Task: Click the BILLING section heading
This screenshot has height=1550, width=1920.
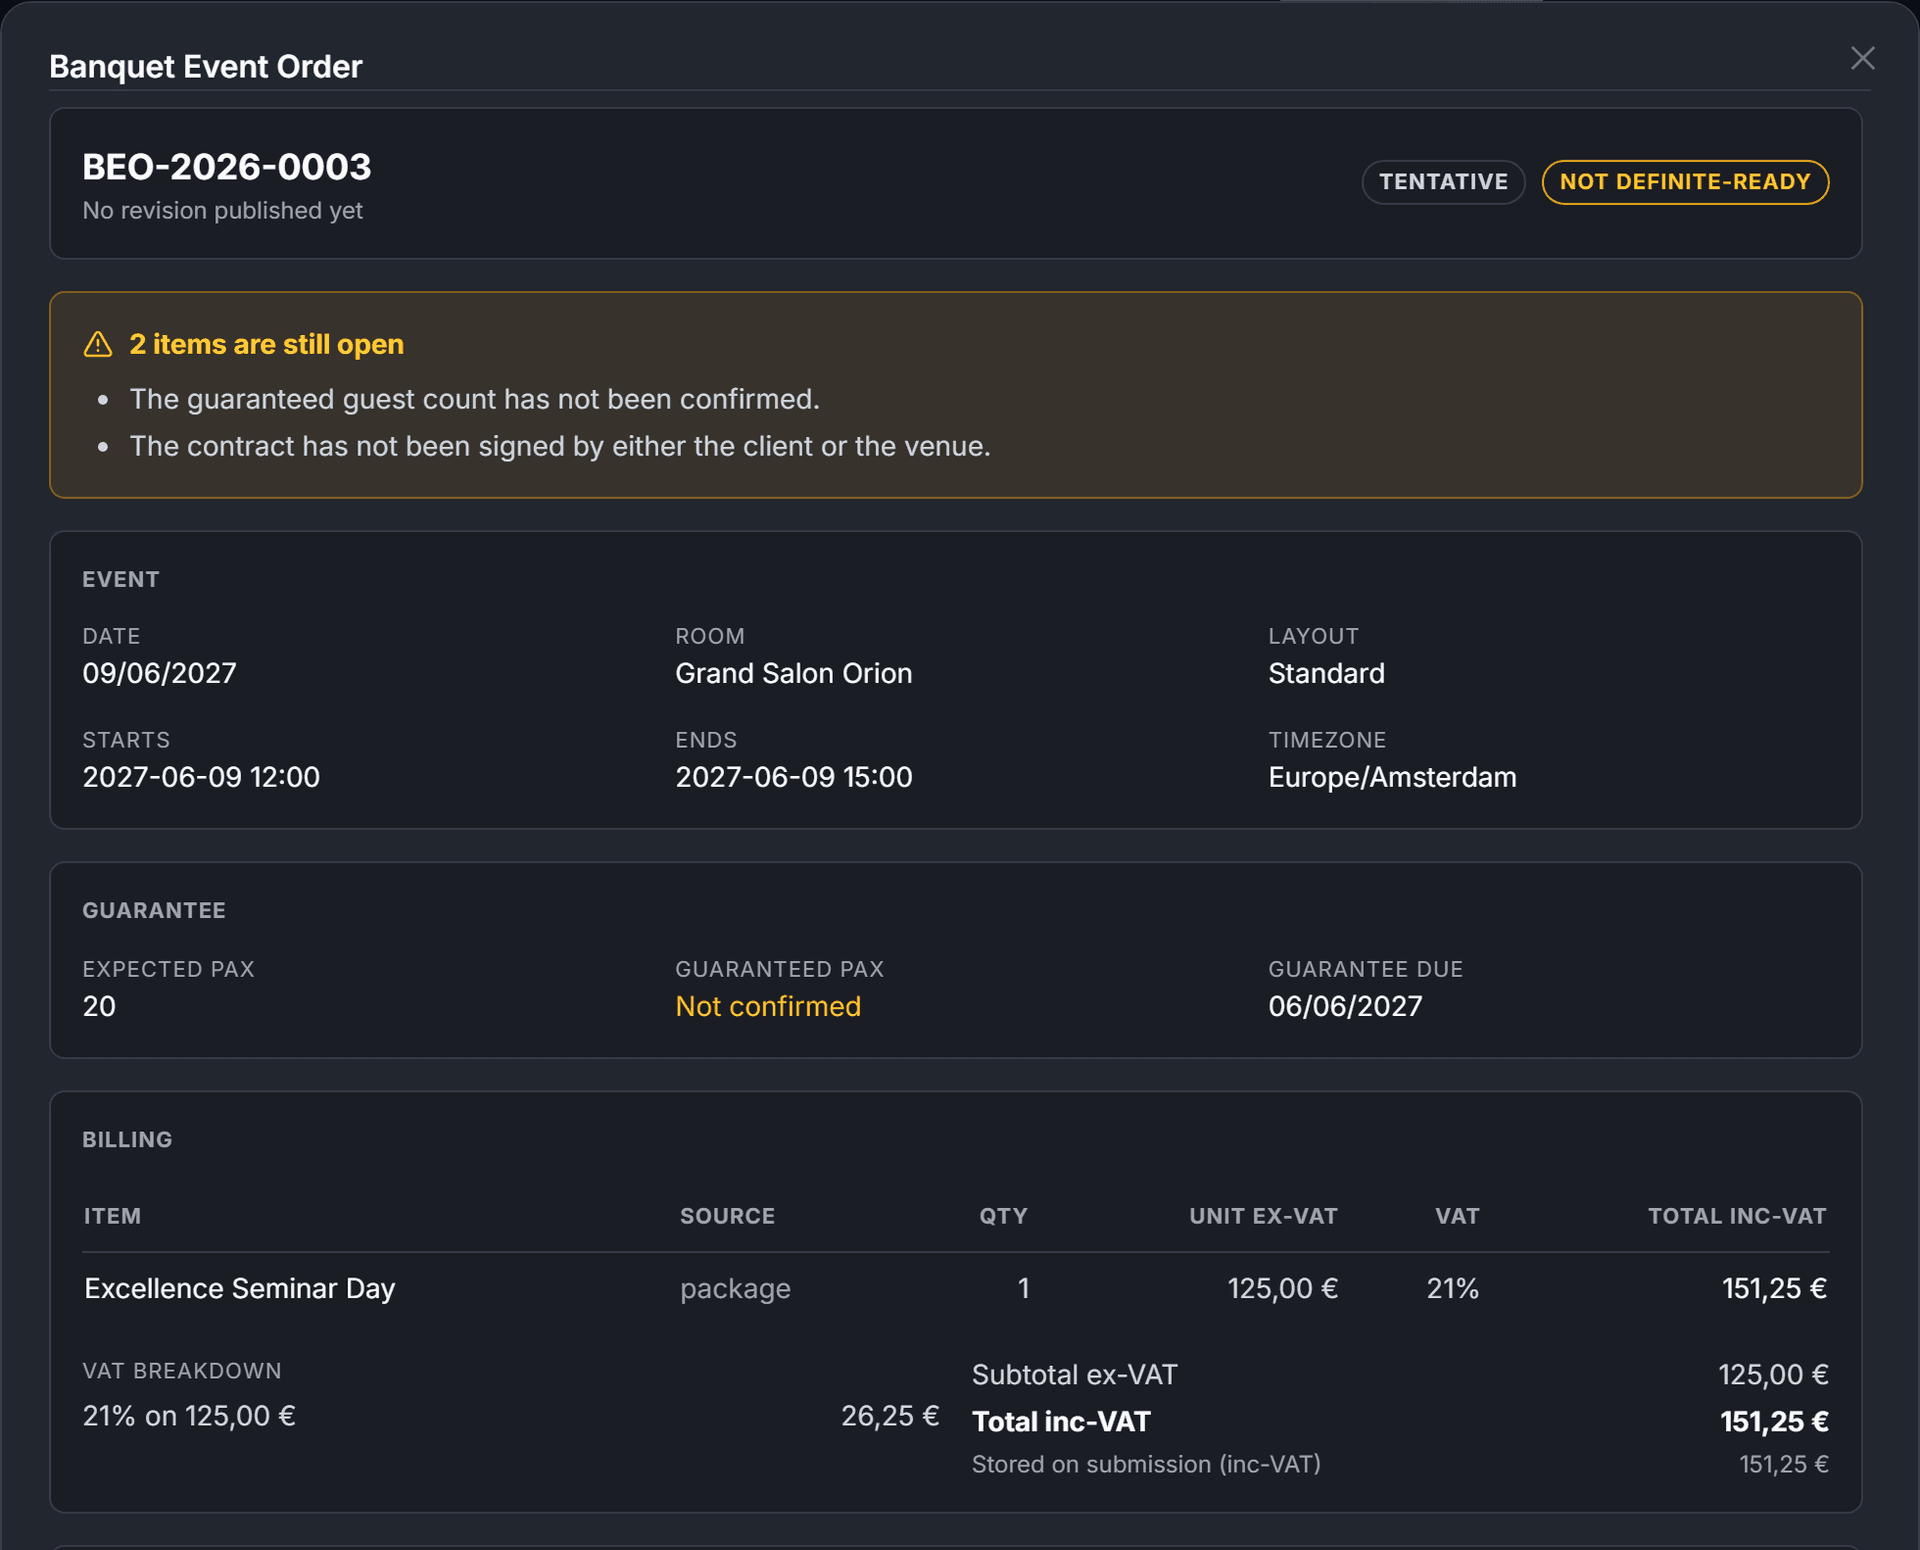Action: point(127,1139)
